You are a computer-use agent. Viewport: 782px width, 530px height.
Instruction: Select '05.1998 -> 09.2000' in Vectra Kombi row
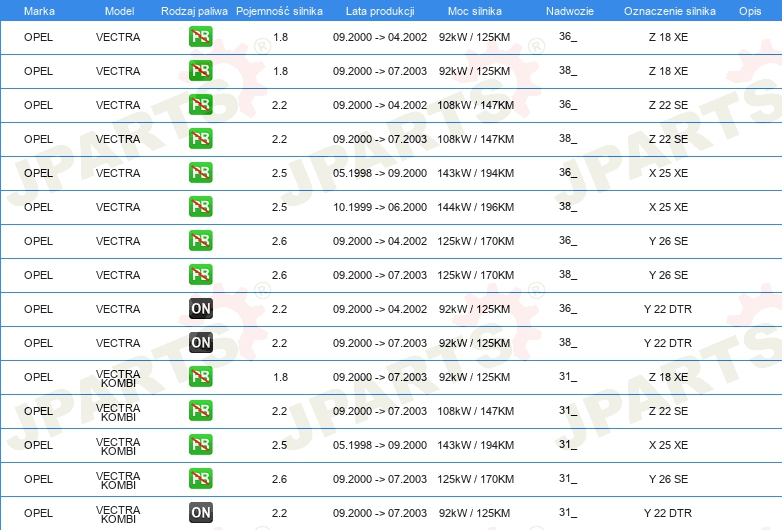coord(380,445)
